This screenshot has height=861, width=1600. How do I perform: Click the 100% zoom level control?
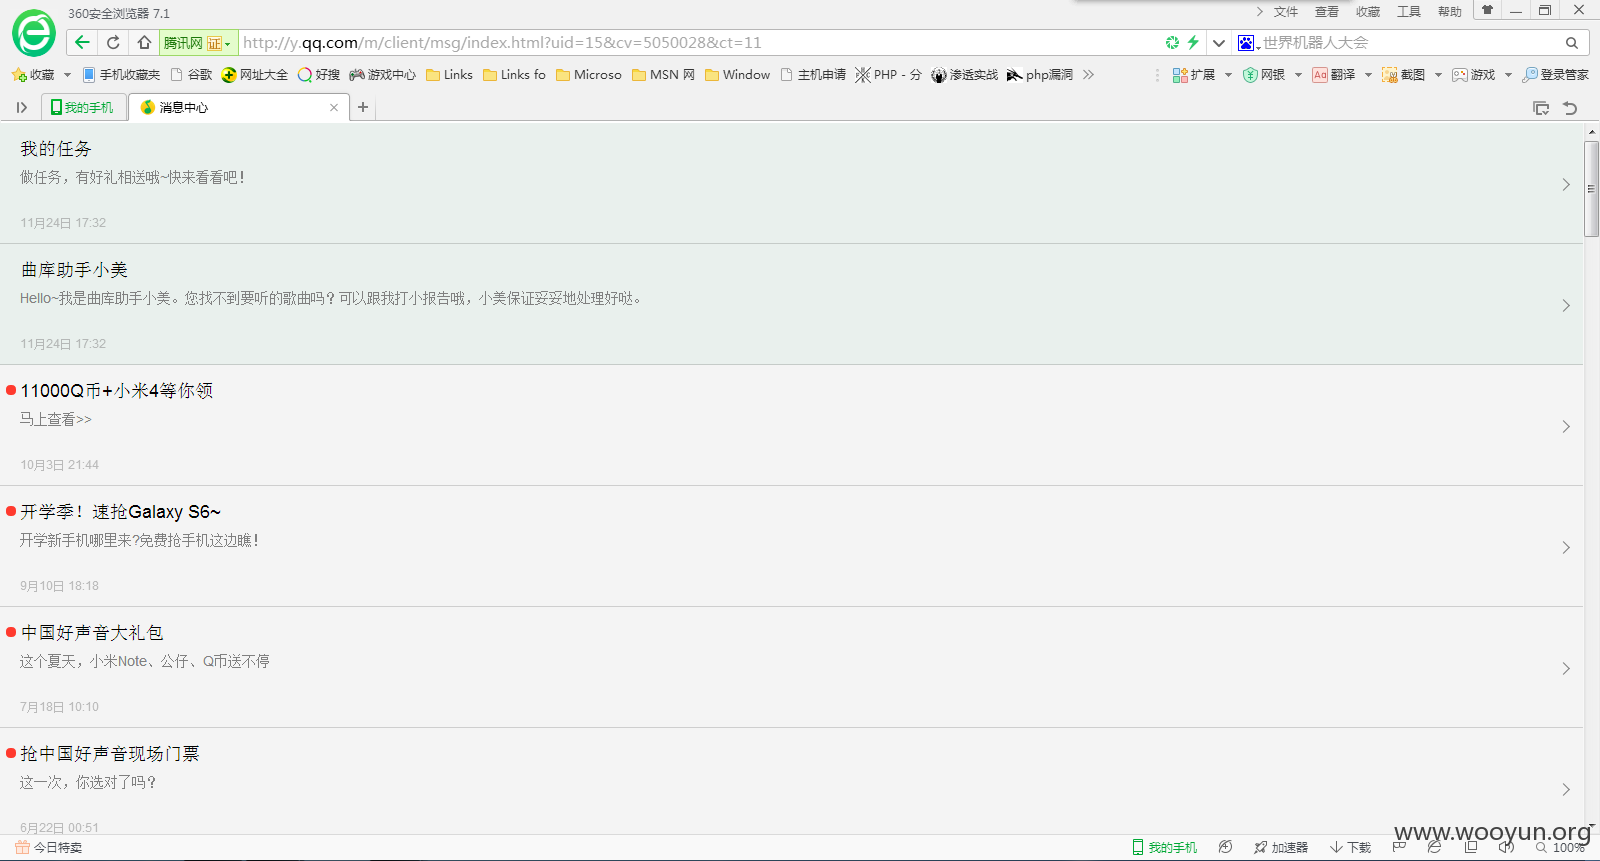[x=1561, y=847]
